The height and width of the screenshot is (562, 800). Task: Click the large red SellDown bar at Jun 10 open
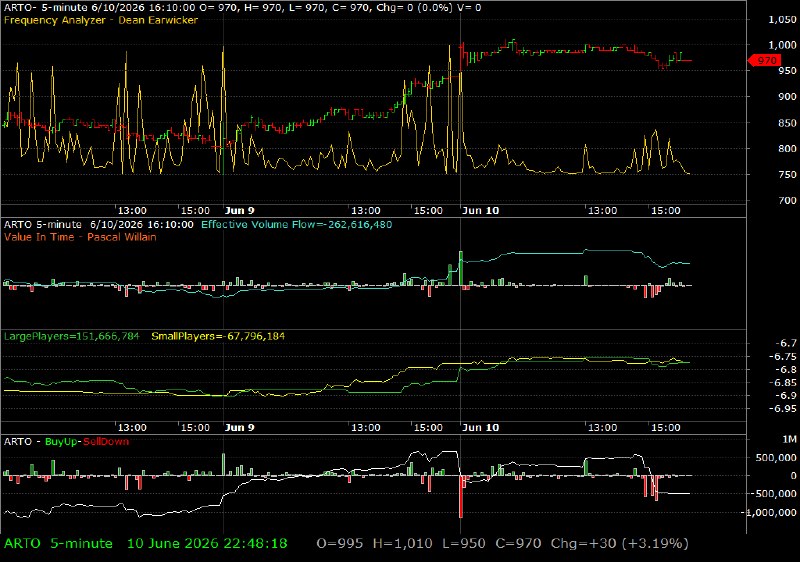click(x=461, y=497)
